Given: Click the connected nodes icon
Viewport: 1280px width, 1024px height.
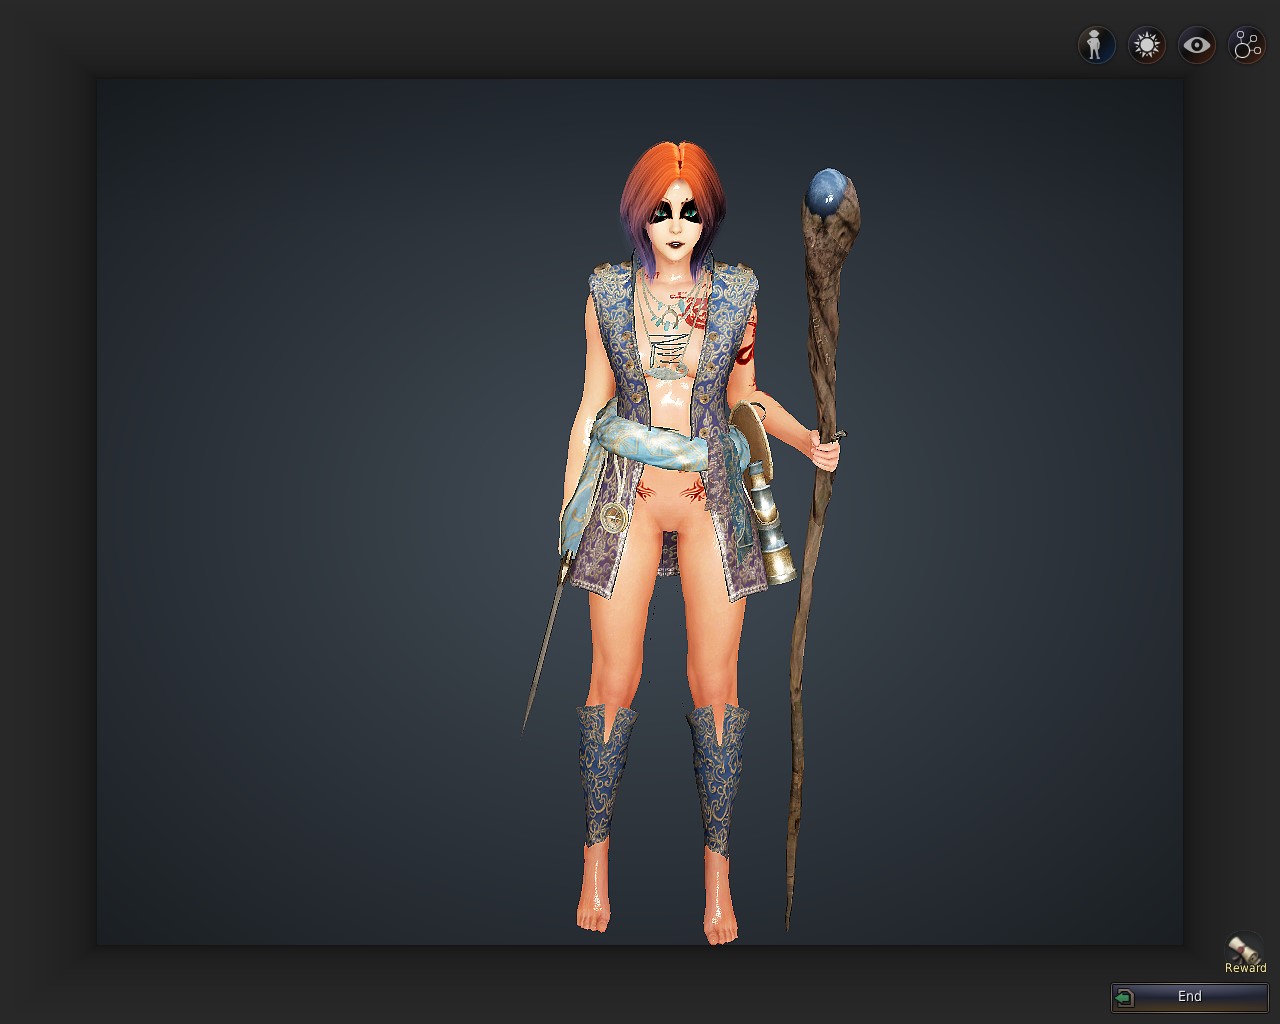Looking at the screenshot, I should 1247,45.
